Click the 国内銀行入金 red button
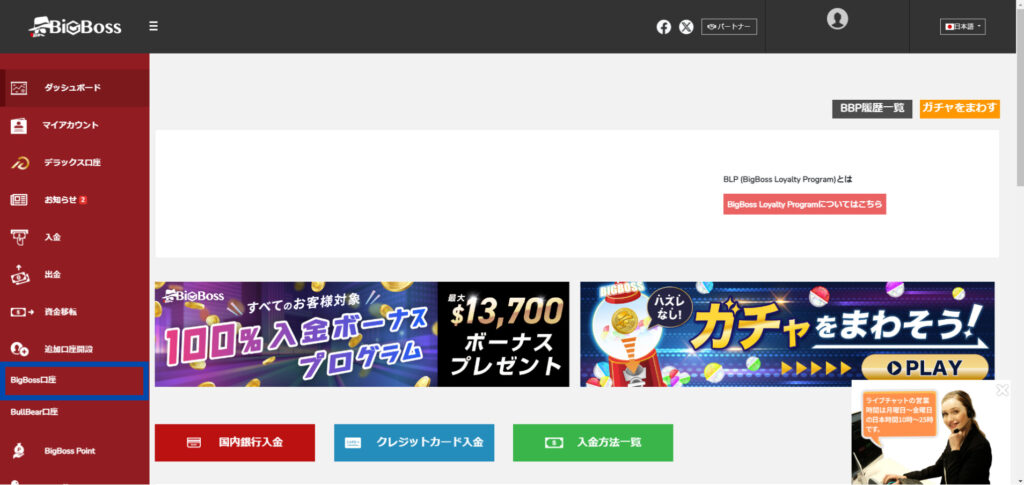This screenshot has width=1024, height=485. pos(234,443)
